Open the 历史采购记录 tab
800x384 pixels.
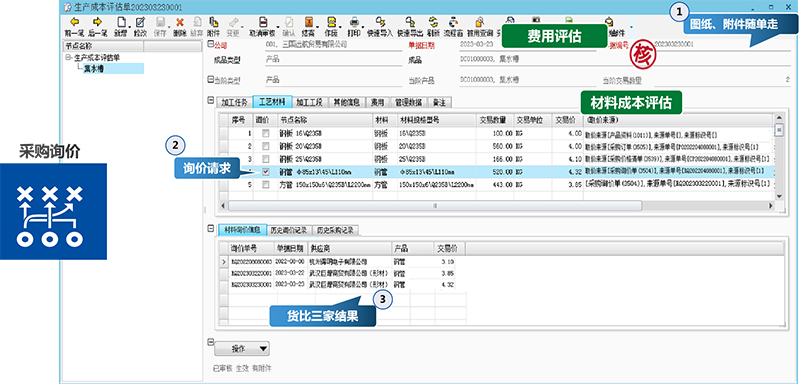336,230
